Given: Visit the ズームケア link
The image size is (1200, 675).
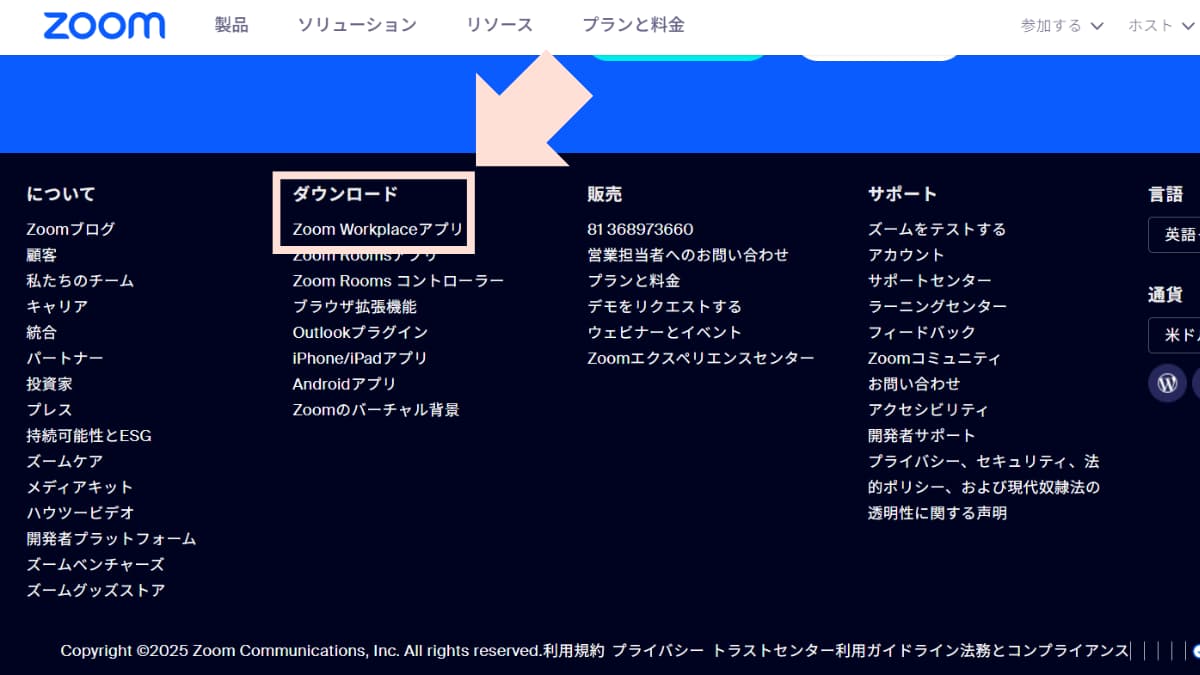Looking at the screenshot, I should 65,461.
